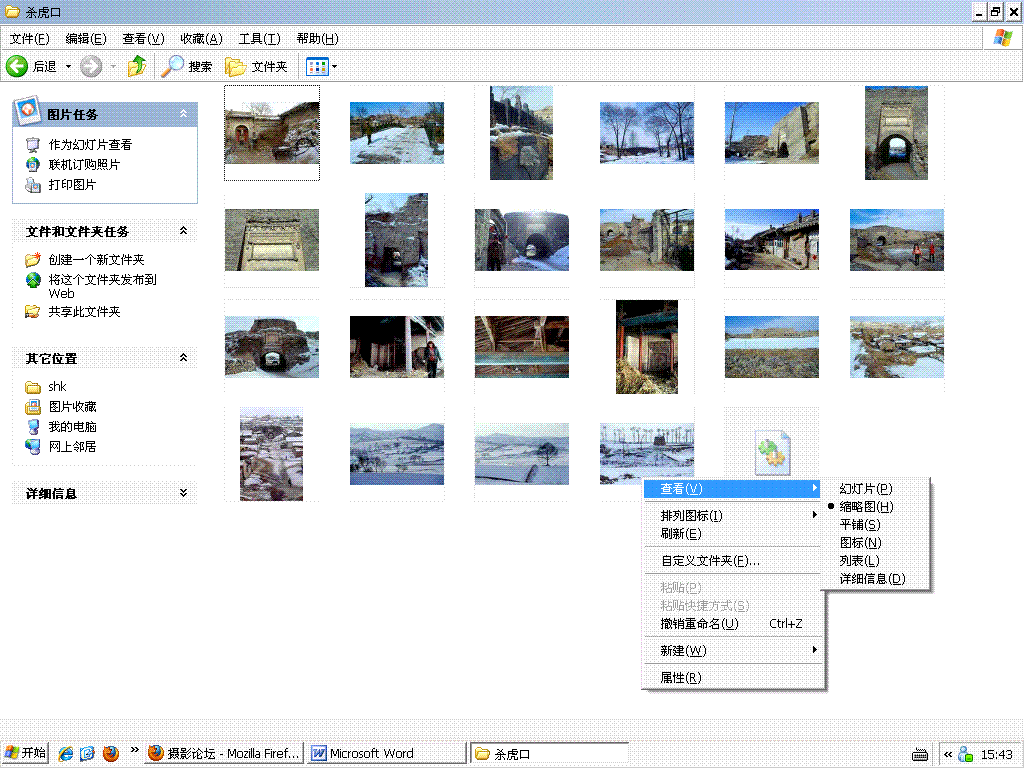The image size is (1024, 768).
Task: Select the file icon with puzzle piece
Action: (773, 452)
